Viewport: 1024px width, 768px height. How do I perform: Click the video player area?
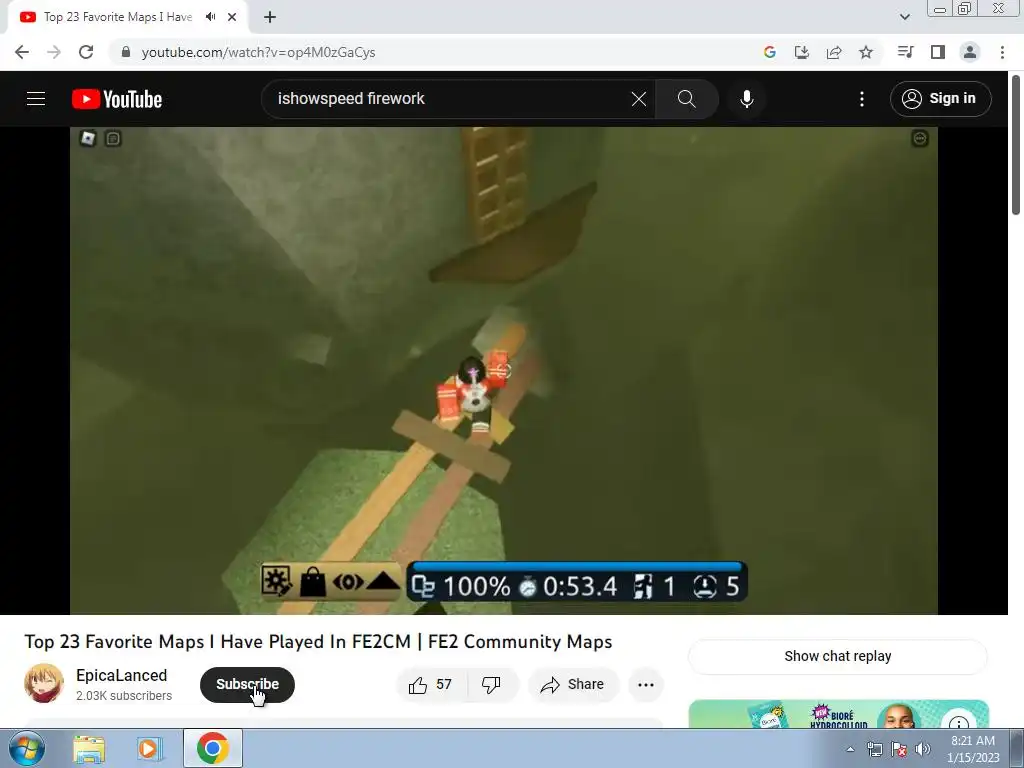coord(504,370)
